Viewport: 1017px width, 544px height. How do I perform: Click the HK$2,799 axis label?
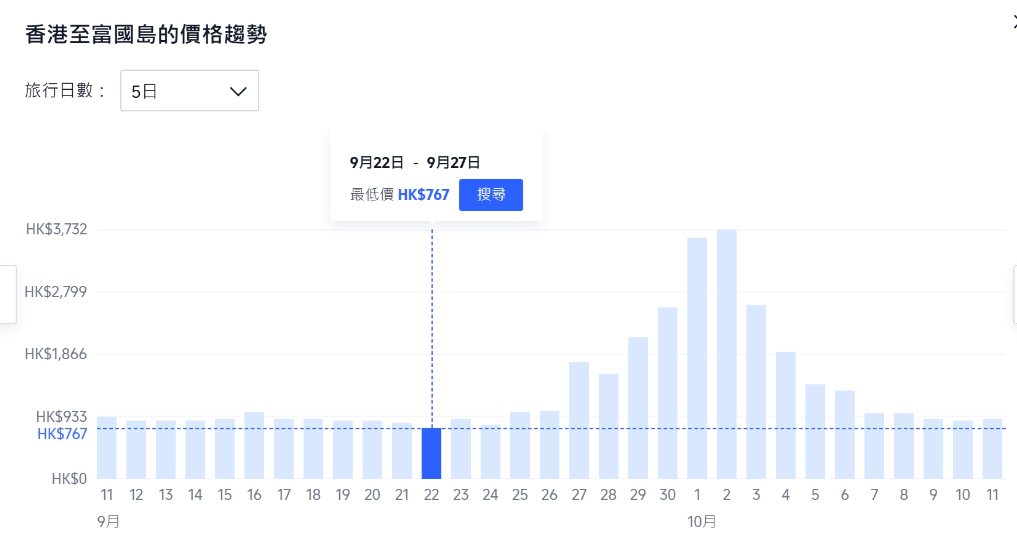point(56,291)
